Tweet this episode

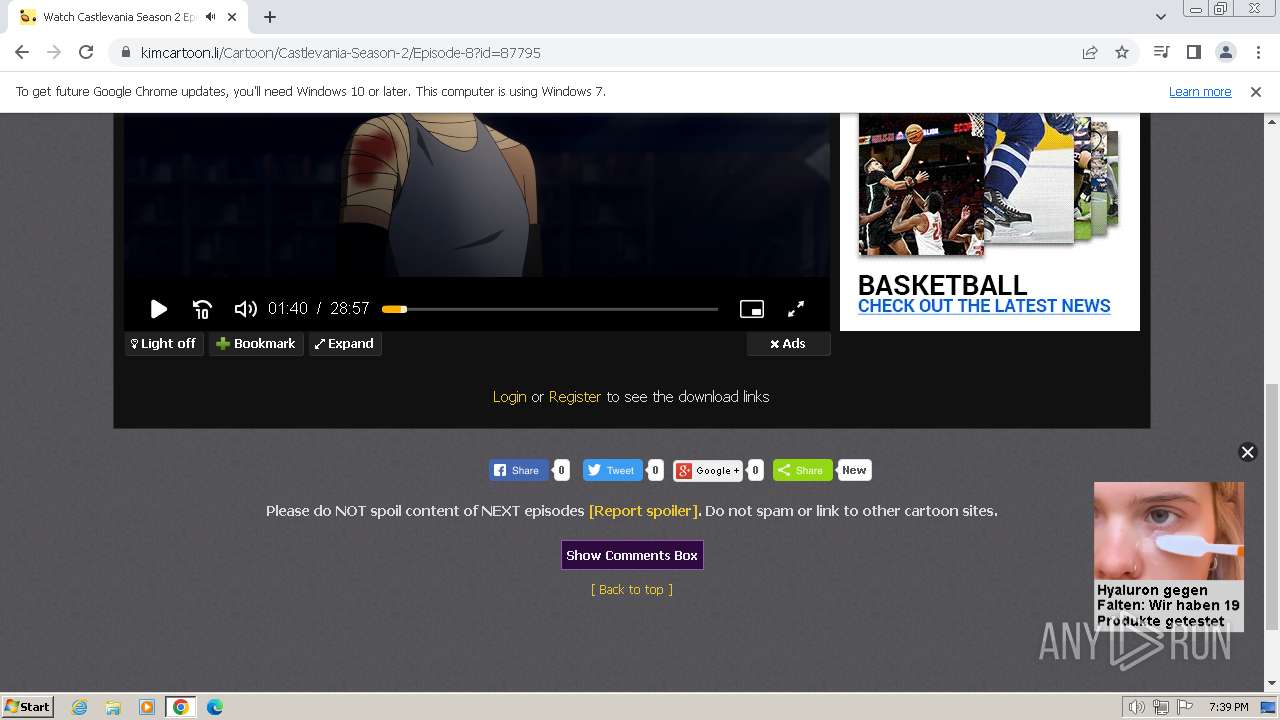(x=612, y=470)
